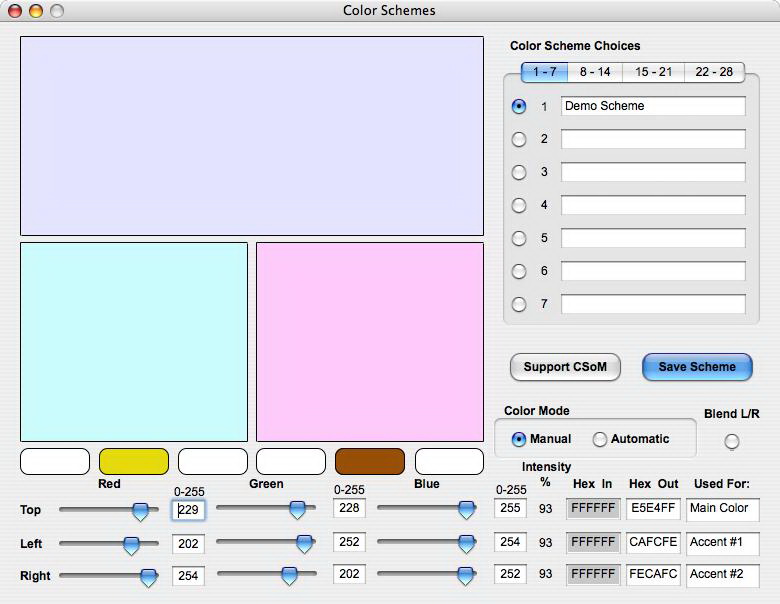Click the Right row Hex In field

click(593, 574)
